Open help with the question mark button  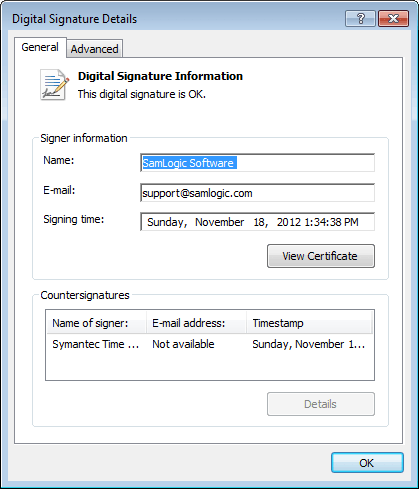(360, 18)
